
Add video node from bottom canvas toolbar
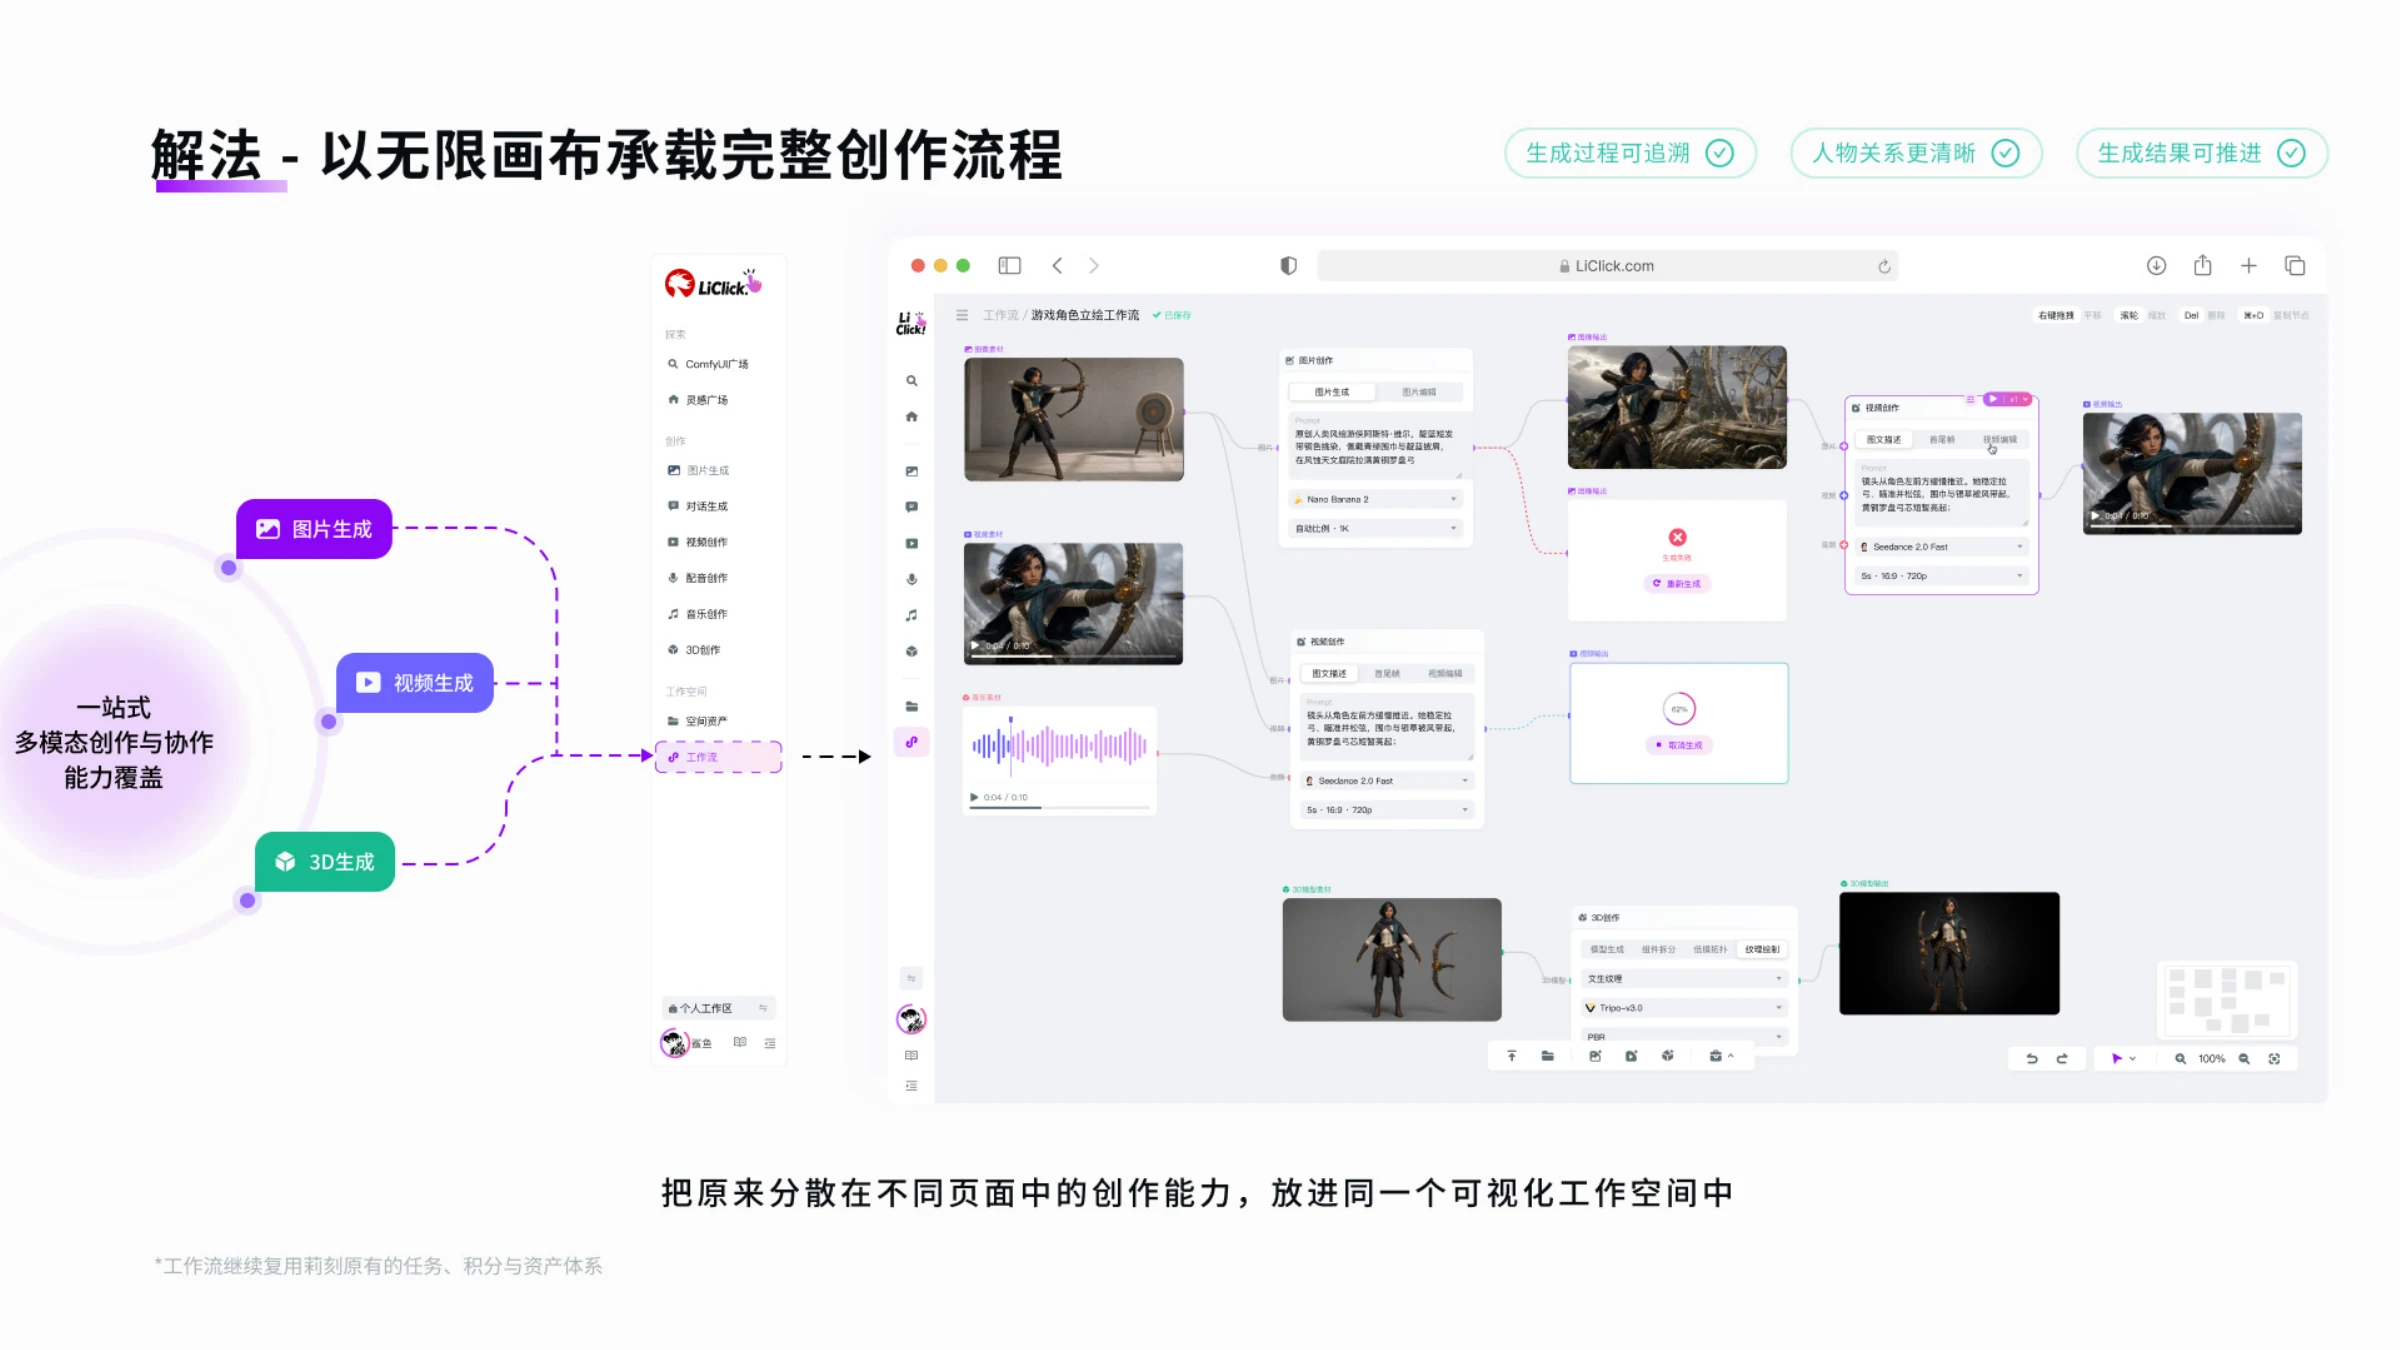coord(1631,1056)
